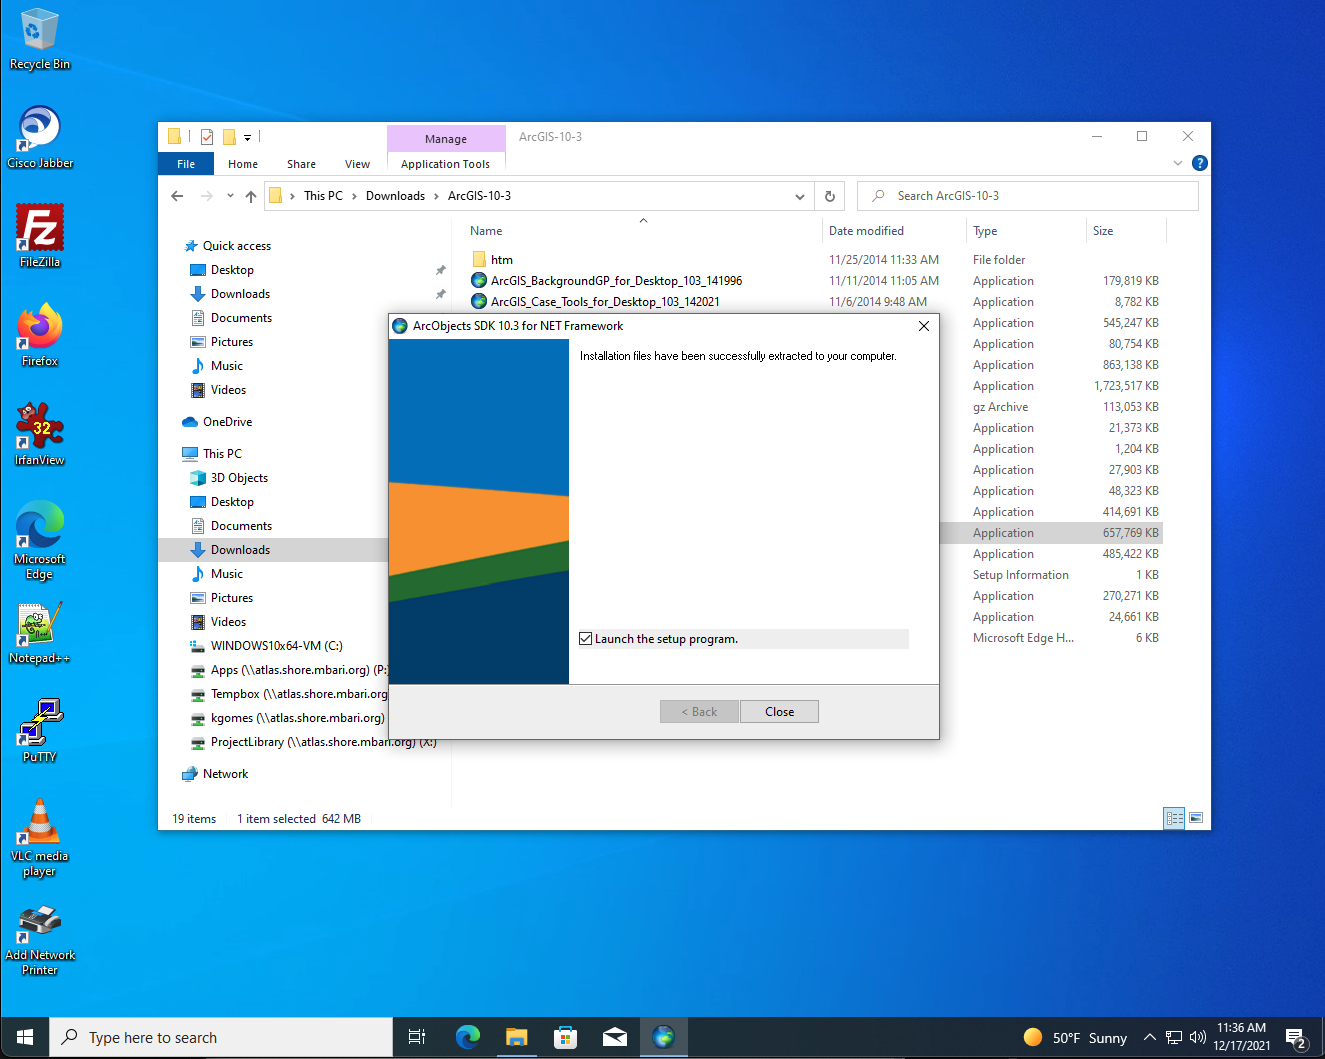Click the Refresh button in address bar
Image resolution: width=1325 pixels, height=1059 pixels.
pos(829,196)
